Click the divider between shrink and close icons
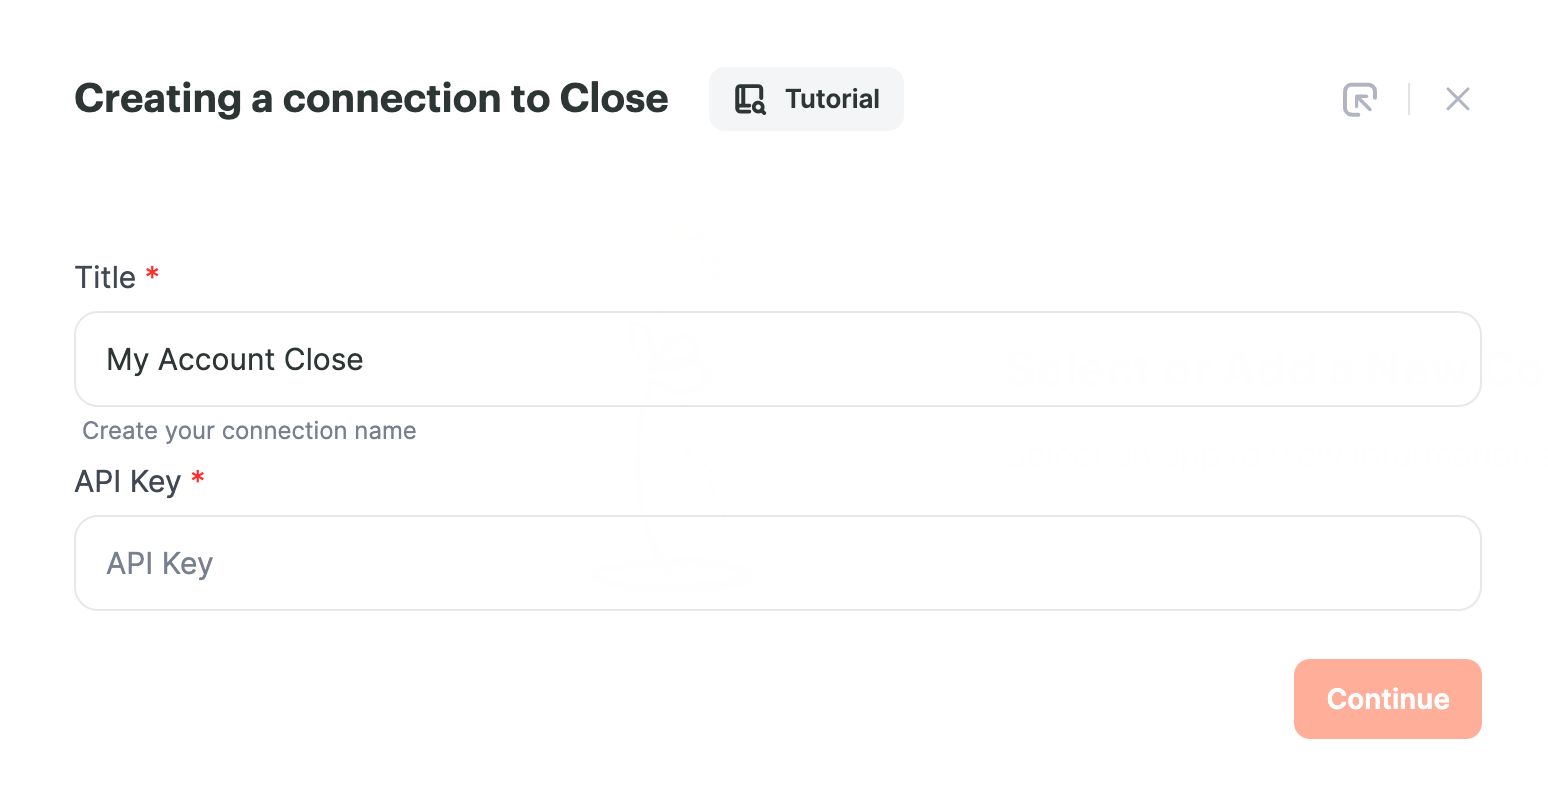 [x=1409, y=99]
